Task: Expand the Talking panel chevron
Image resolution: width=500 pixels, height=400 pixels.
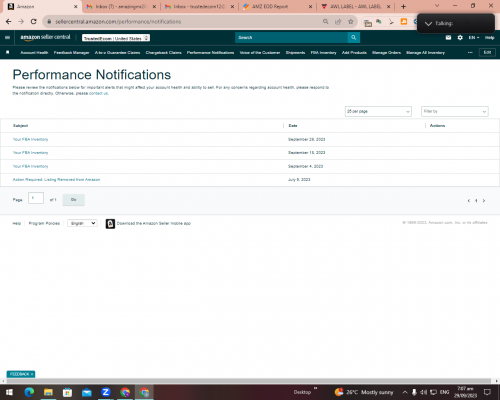Action: click(428, 24)
